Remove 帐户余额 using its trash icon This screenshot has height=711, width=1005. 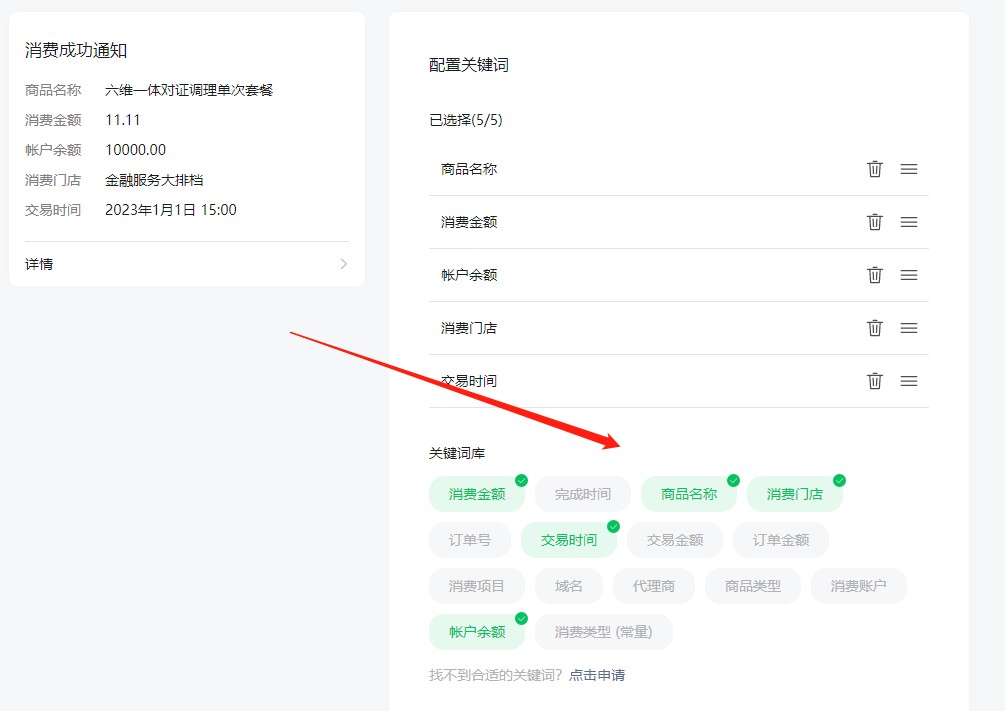(875, 275)
